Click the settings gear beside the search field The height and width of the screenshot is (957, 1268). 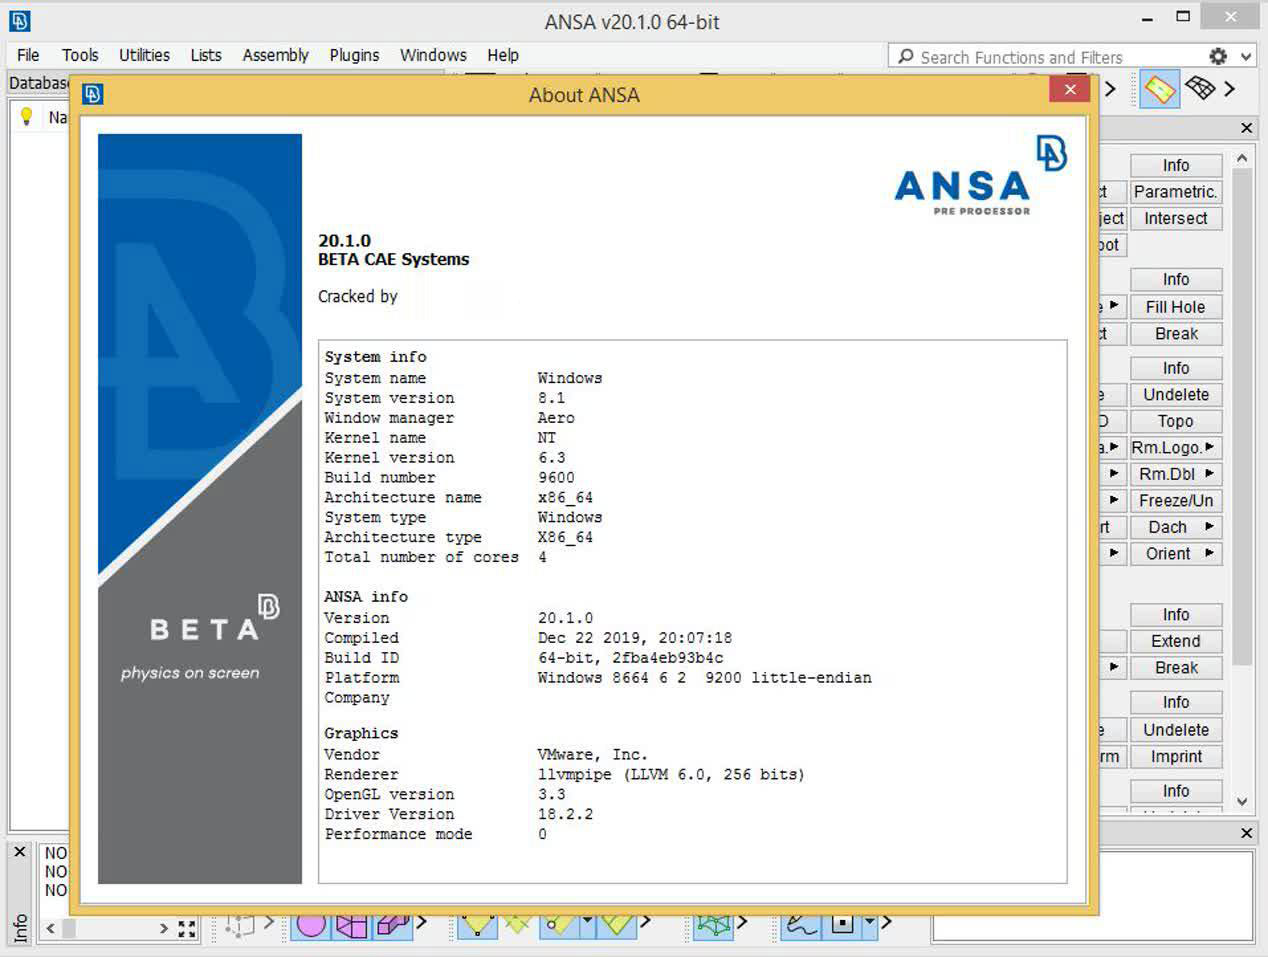[1218, 57]
